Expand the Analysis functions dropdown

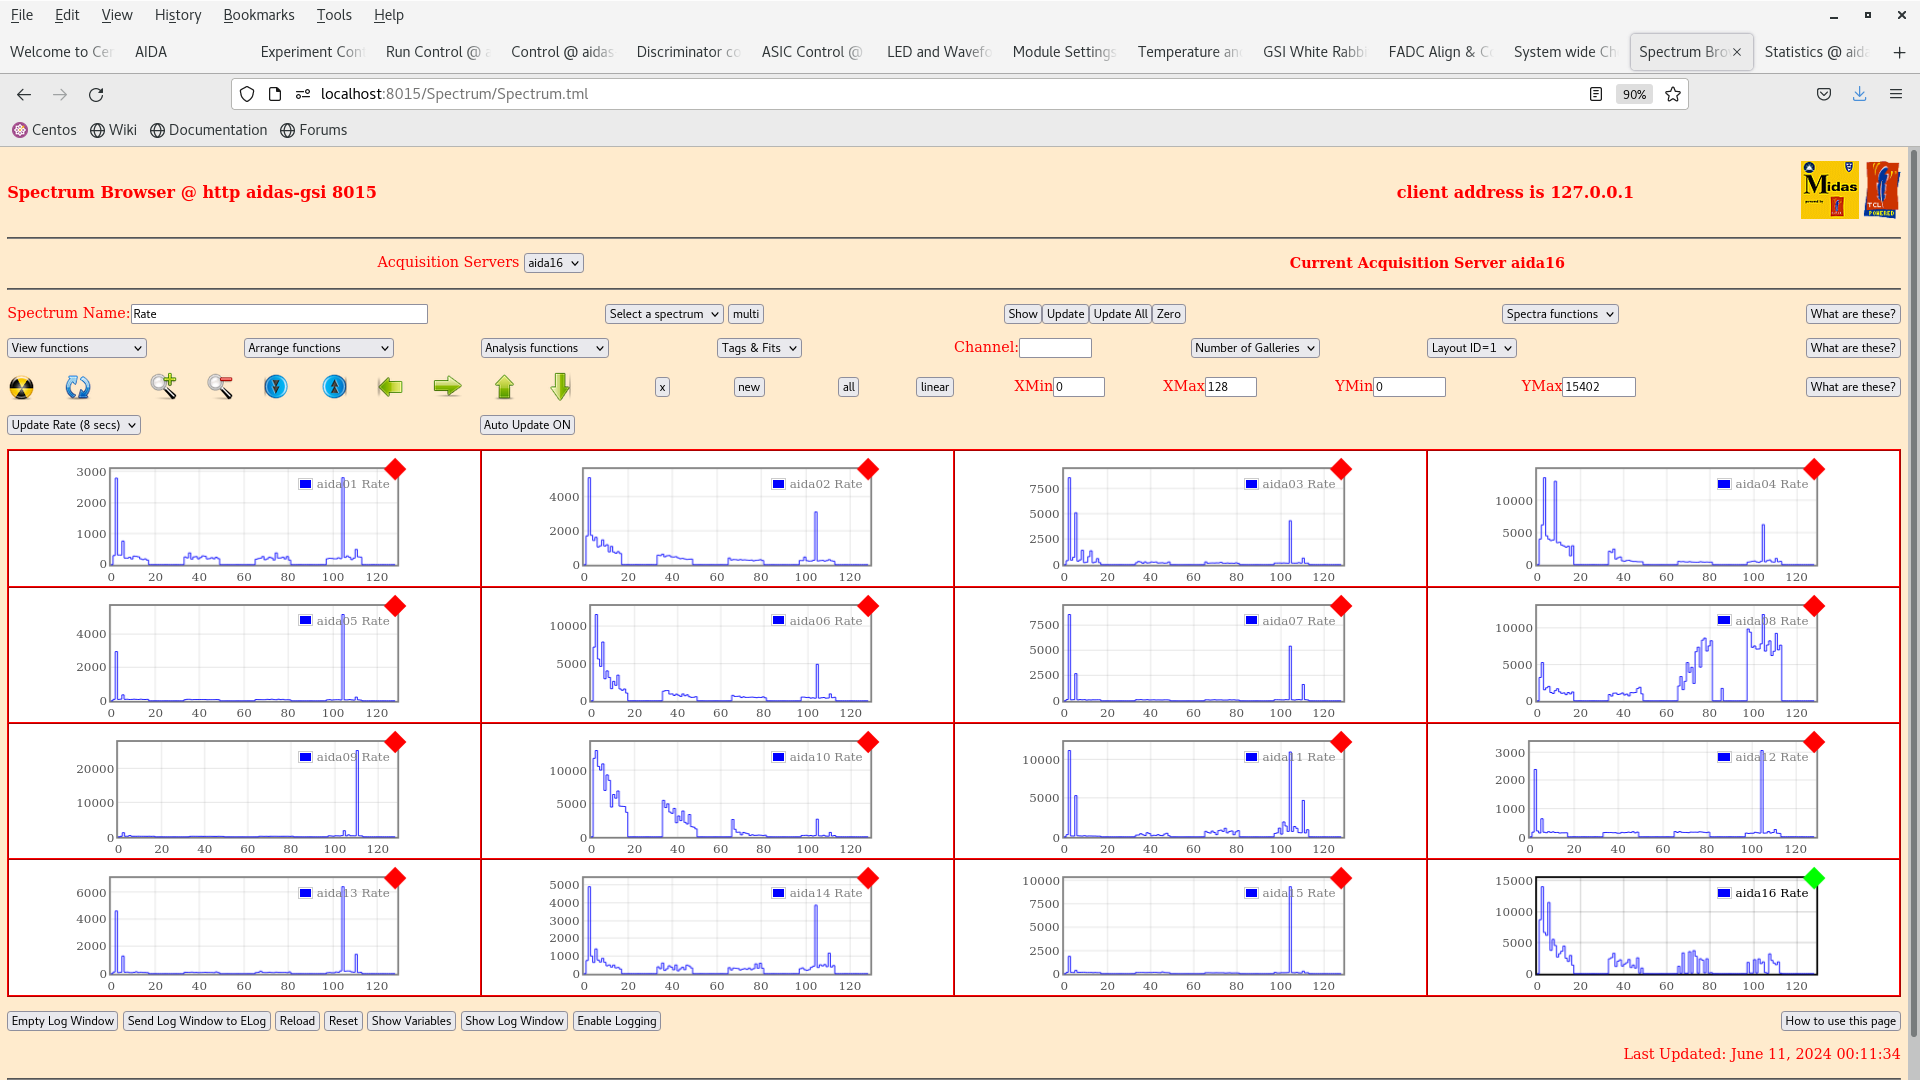click(x=544, y=348)
